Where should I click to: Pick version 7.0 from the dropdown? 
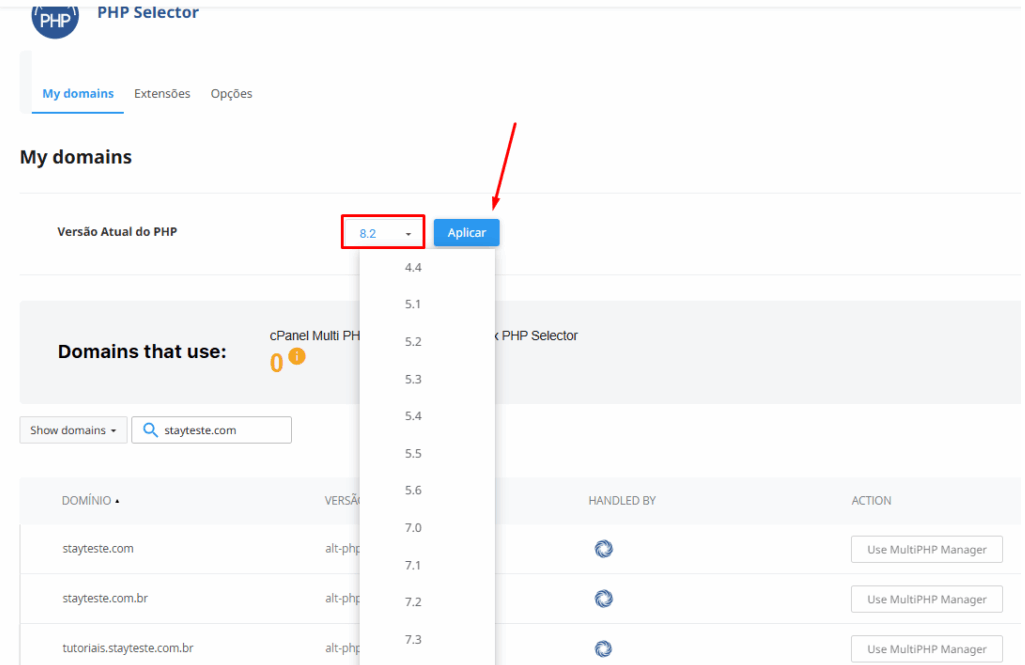click(413, 528)
